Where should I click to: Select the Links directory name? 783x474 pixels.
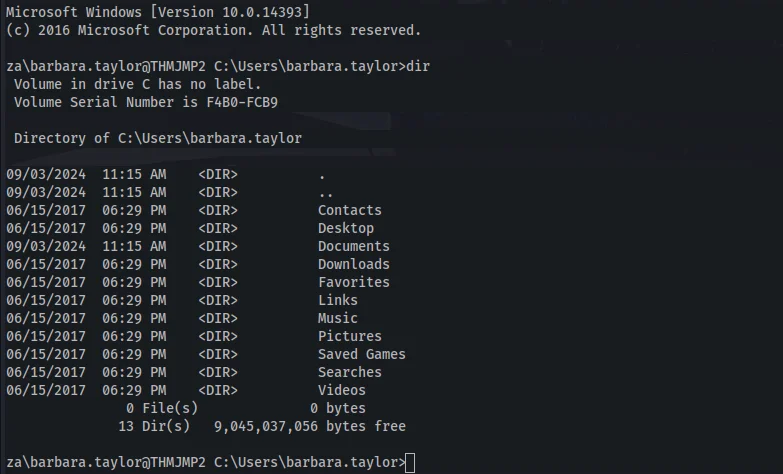(x=338, y=300)
